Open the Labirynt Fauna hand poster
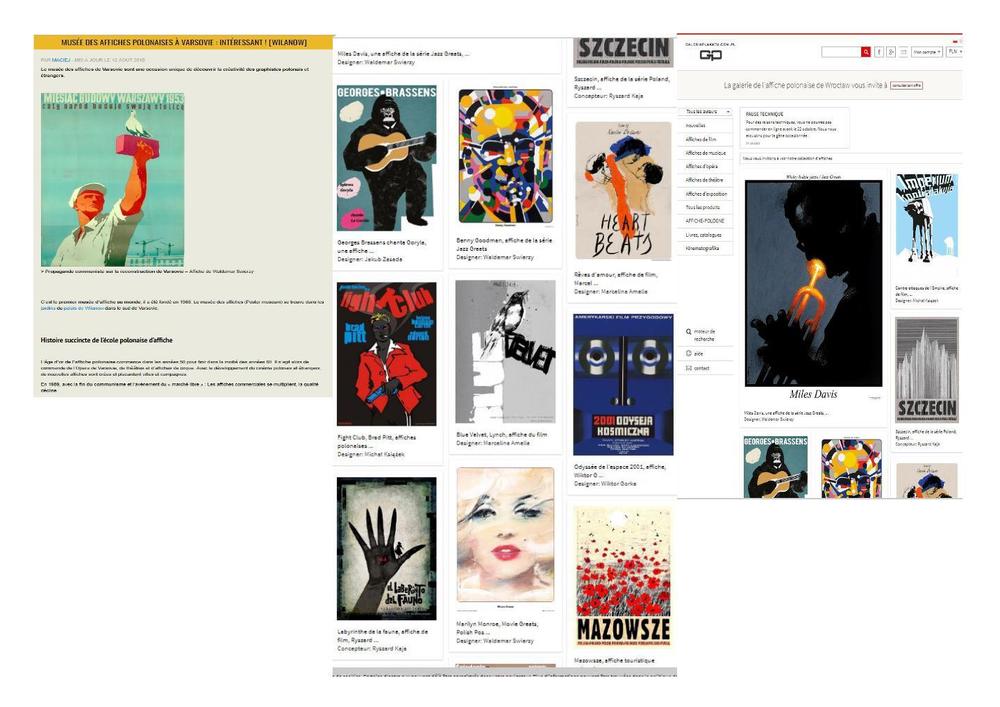Image resolution: width=1000 pixels, height=707 pixels. [x=386, y=548]
